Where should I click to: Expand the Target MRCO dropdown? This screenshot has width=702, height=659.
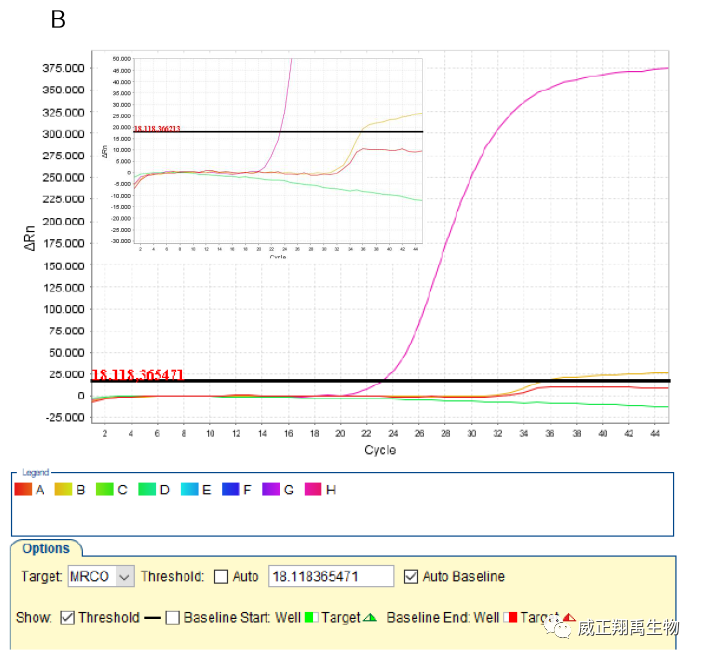124,577
